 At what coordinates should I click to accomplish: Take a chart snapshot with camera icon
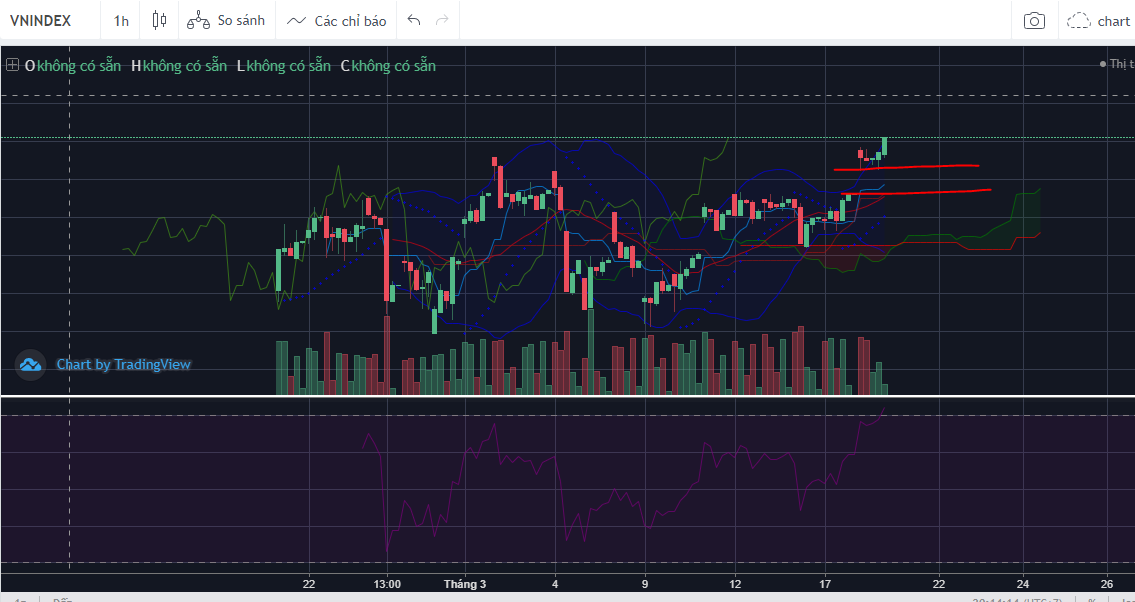[x=1034, y=21]
